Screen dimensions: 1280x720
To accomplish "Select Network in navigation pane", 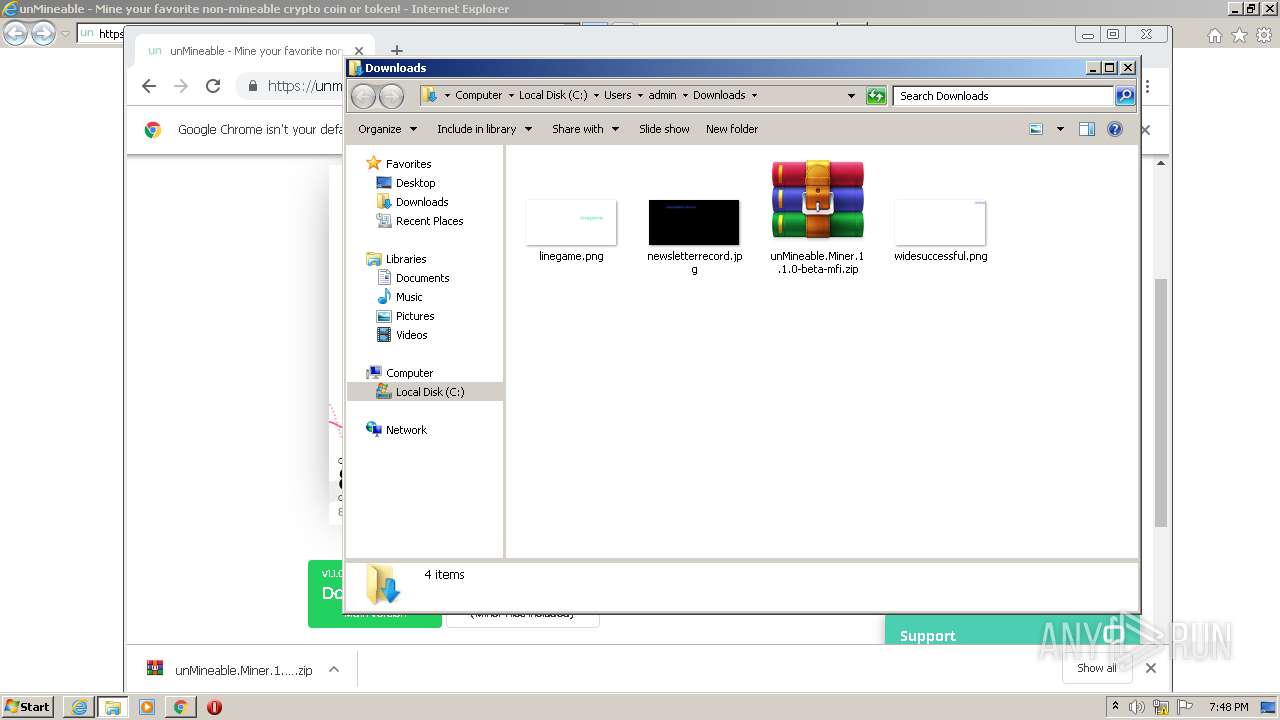I will pos(406,430).
